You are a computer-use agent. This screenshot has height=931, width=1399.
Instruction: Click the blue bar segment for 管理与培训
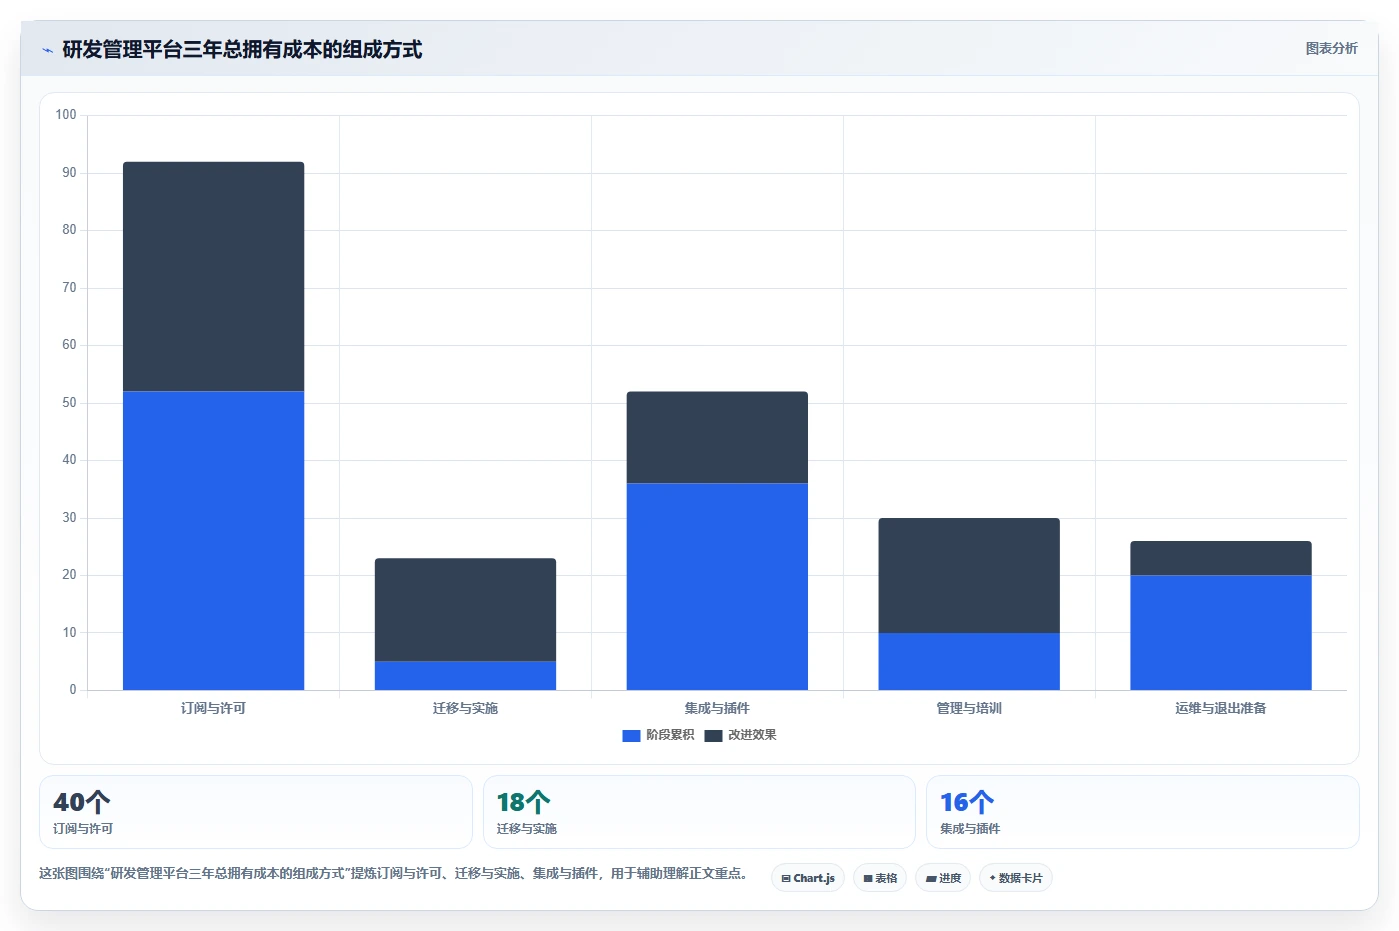click(x=969, y=661)
